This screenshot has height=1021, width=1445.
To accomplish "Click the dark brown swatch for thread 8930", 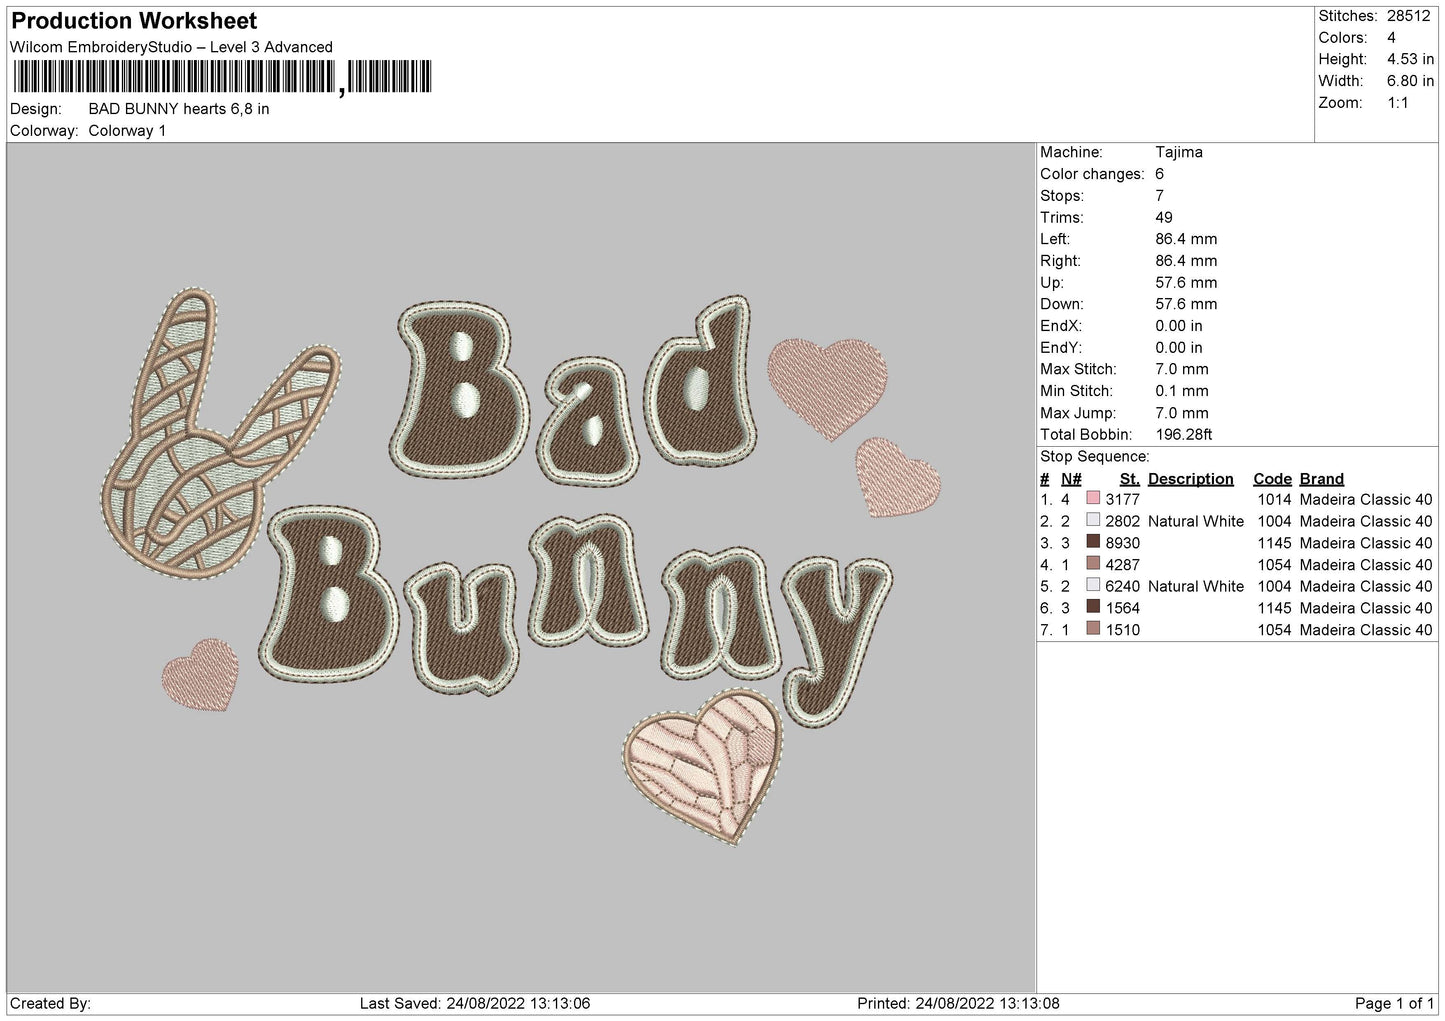I will pos(1093,542).
